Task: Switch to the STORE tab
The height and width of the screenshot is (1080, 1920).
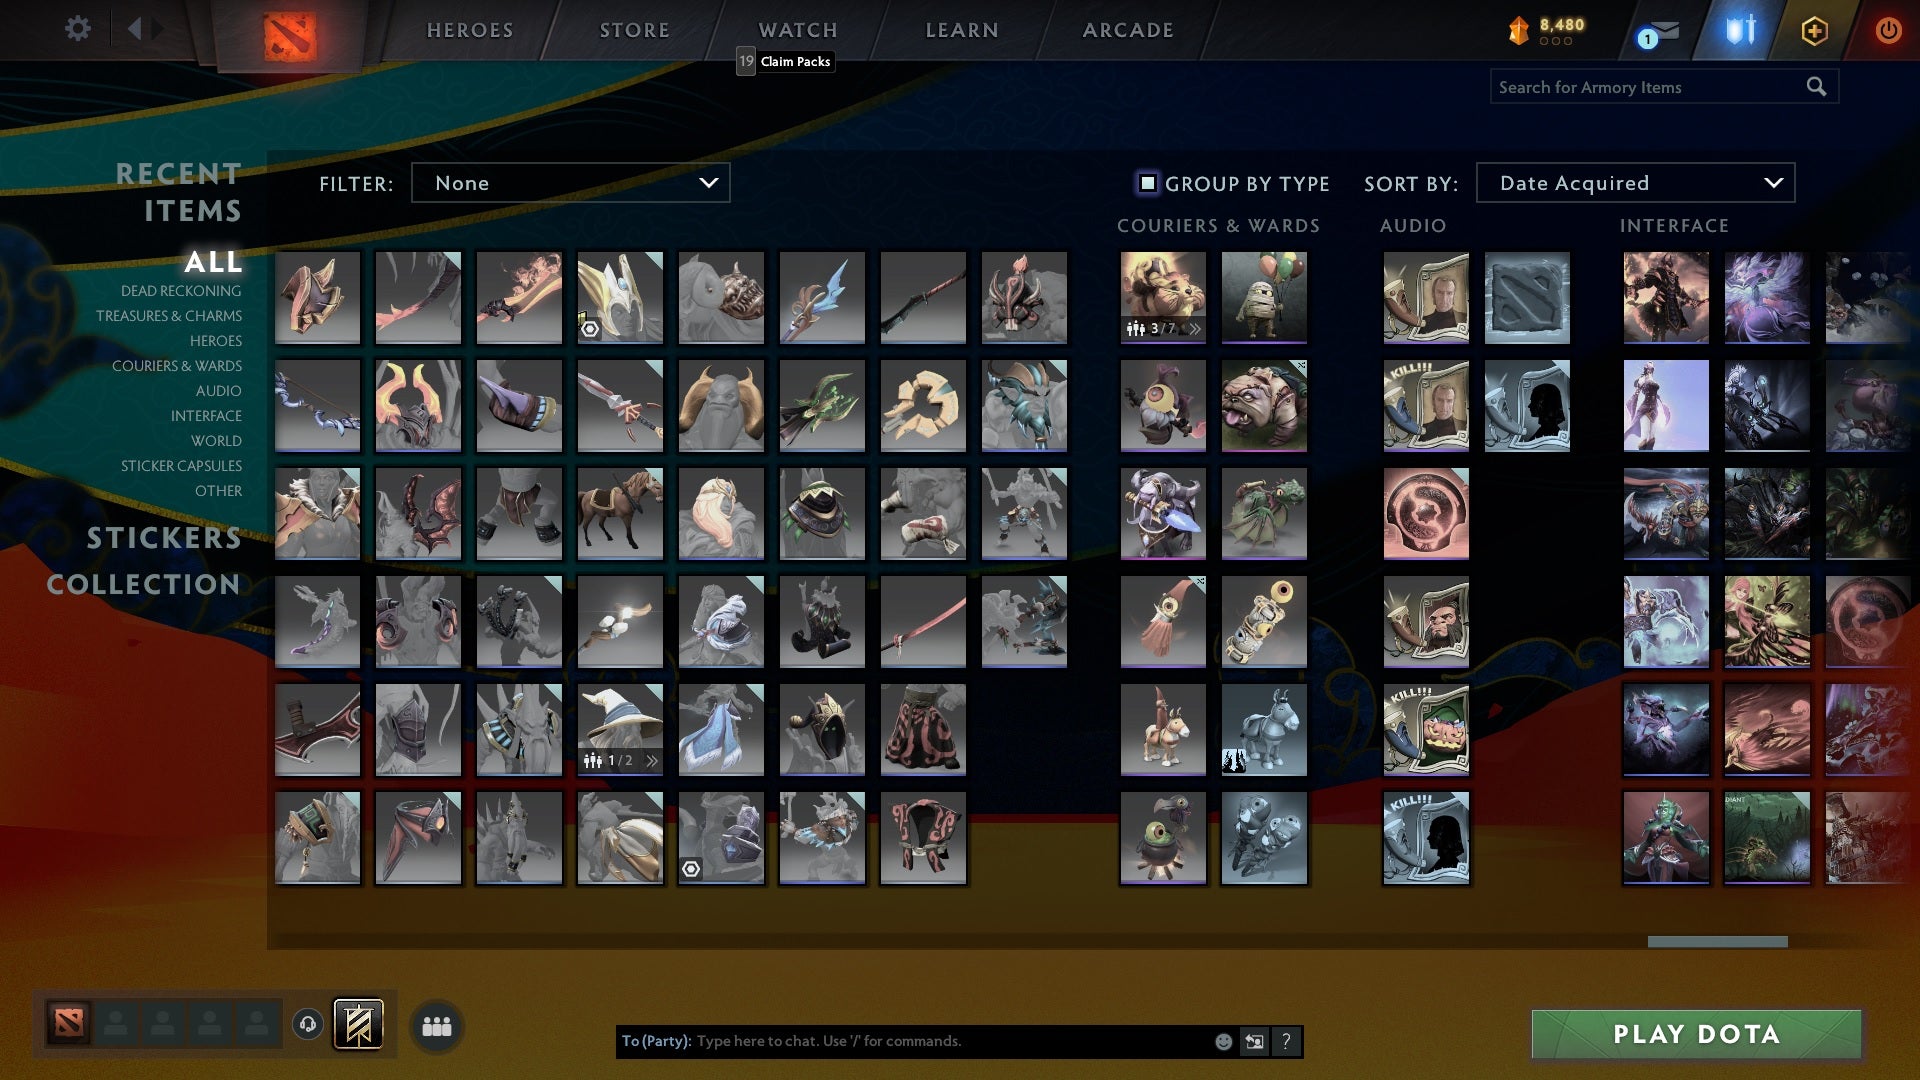Action: pyautogui.click(x=634, y=30)
